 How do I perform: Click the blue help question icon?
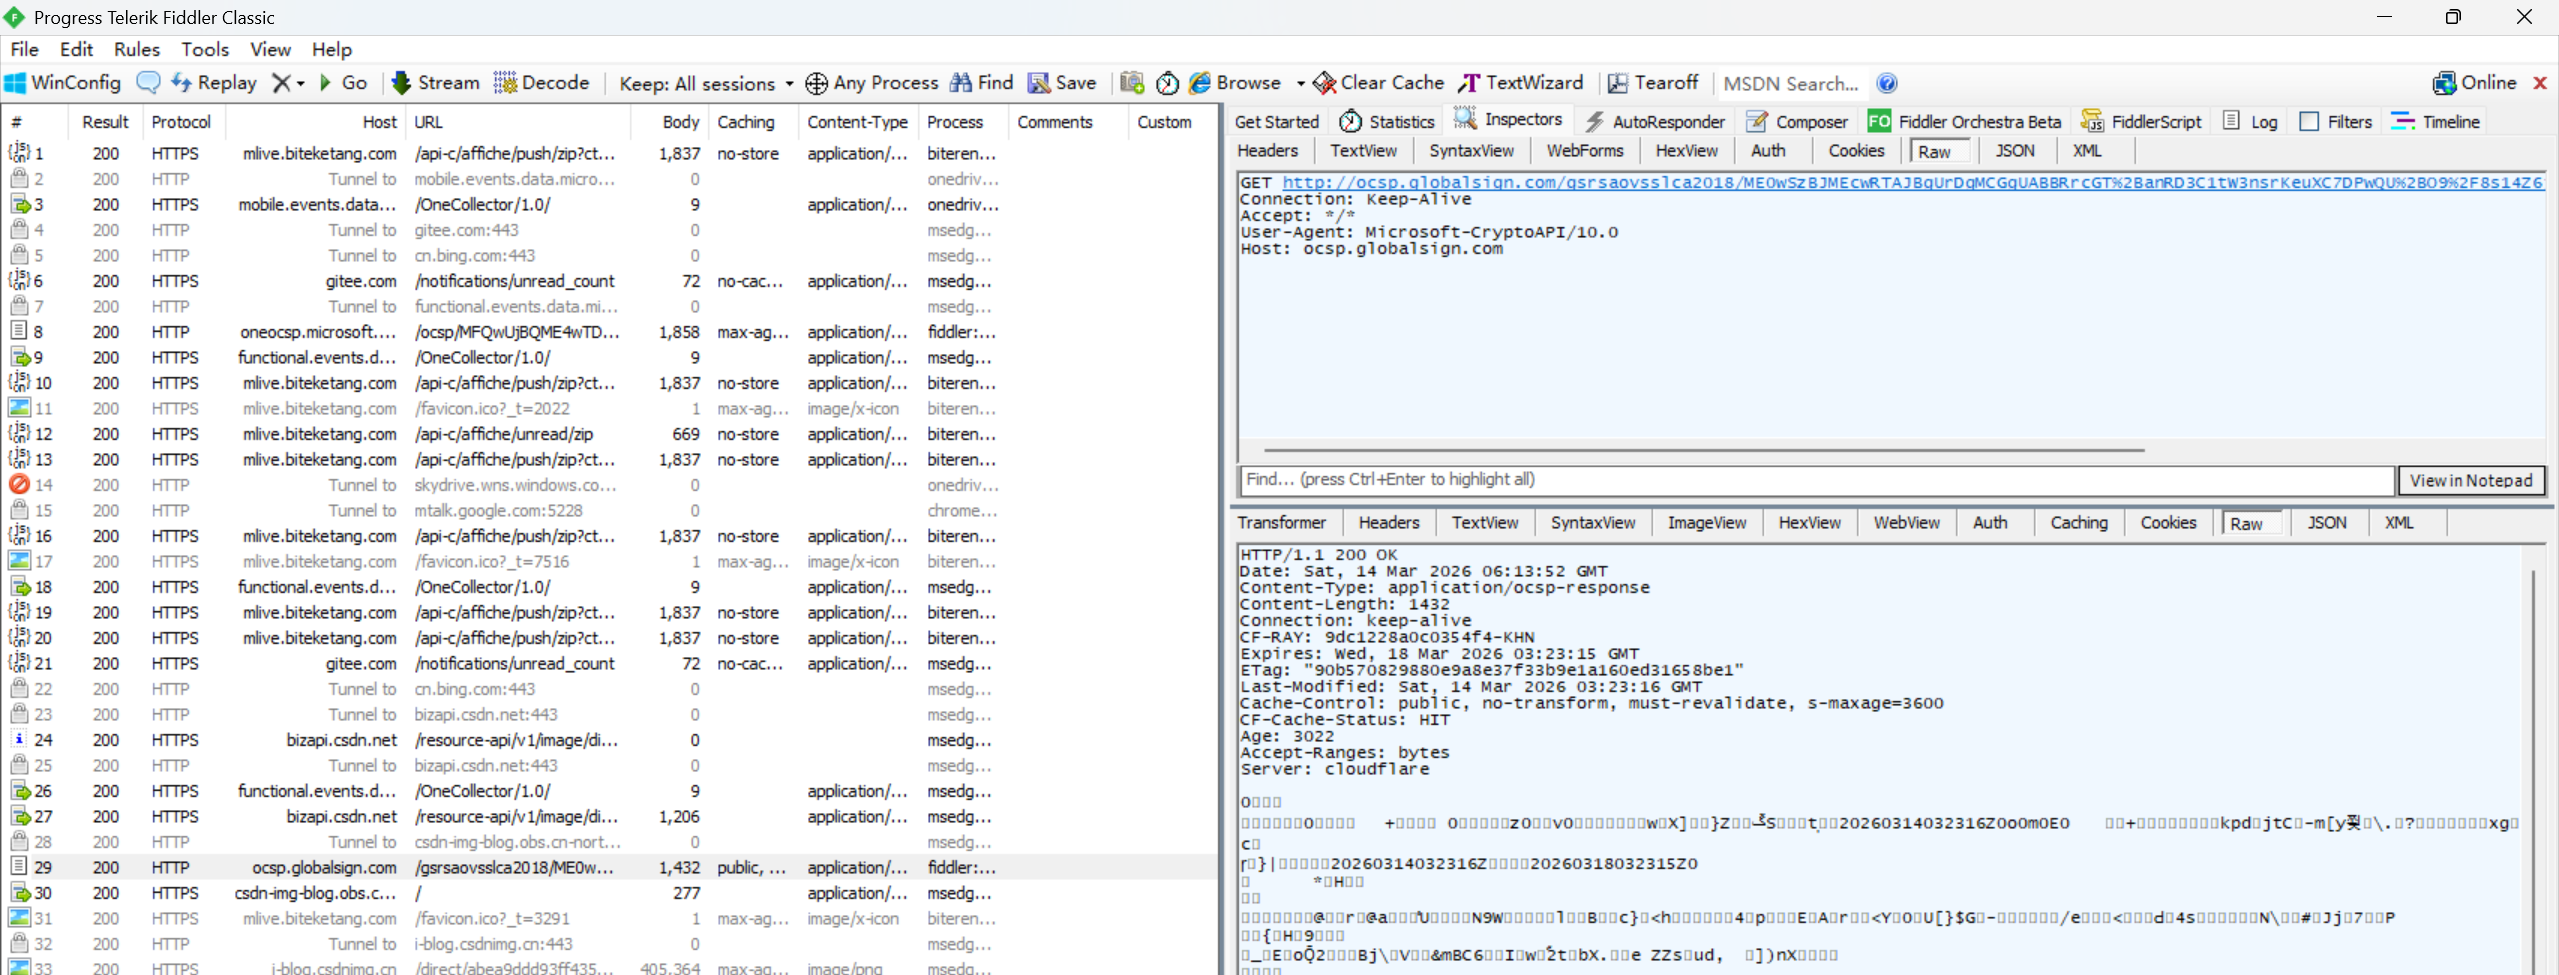1887,83
